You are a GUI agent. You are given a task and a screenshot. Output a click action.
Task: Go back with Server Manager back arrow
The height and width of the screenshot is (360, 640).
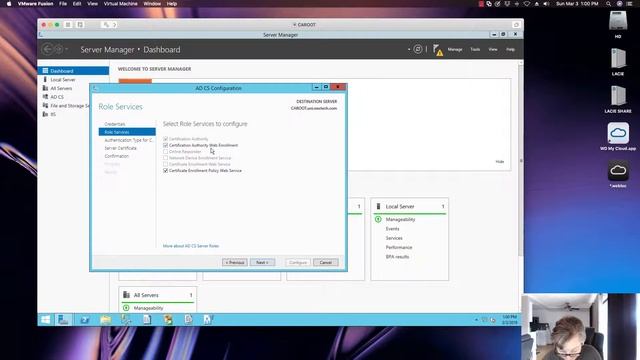tap(47, 49)
